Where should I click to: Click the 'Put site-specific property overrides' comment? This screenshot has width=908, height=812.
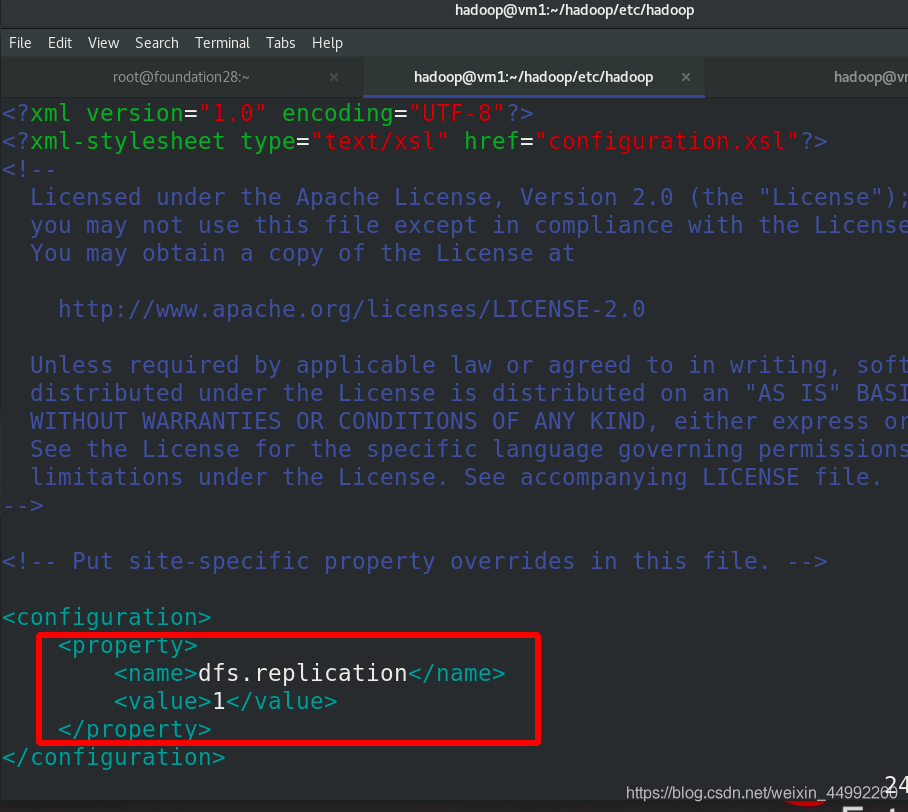coord(415,561)
